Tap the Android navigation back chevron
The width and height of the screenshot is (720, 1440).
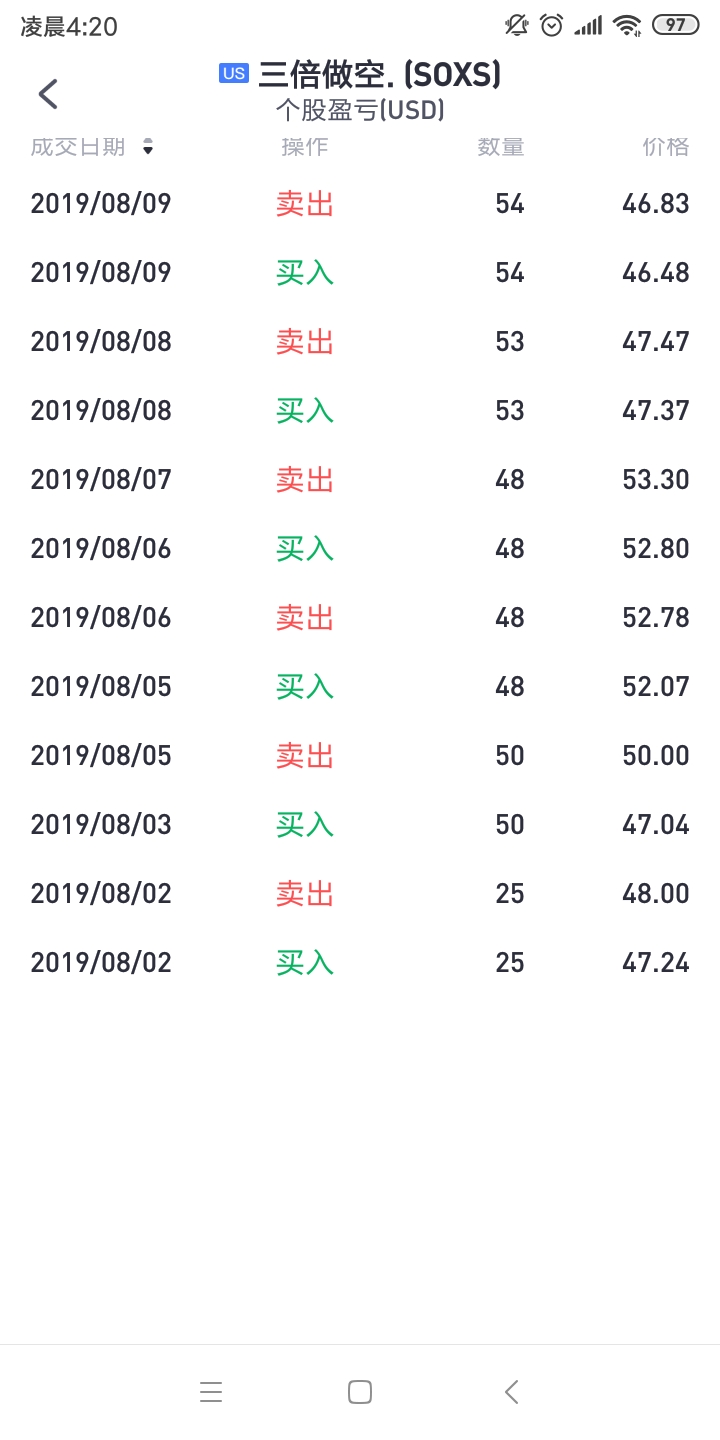tap(511, 1392)
